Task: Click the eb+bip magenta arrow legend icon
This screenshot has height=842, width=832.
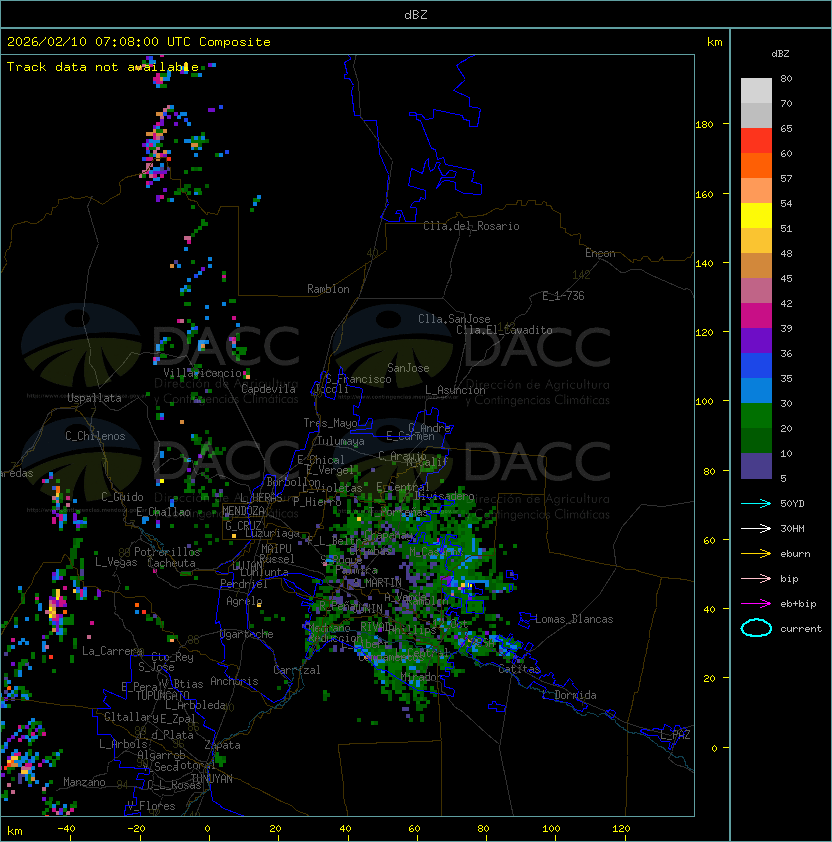Action: point(756,604)
